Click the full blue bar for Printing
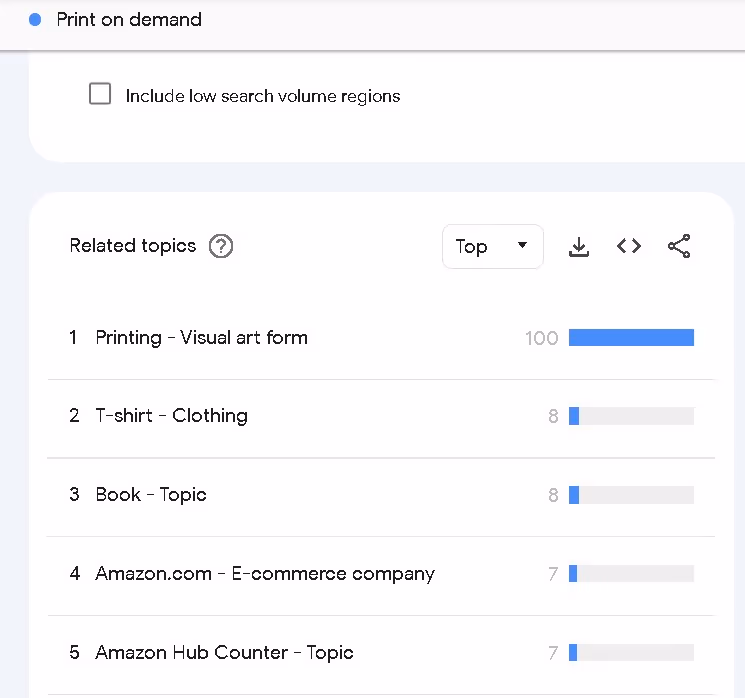Viewport: 745px width, 698px height. 631,337
